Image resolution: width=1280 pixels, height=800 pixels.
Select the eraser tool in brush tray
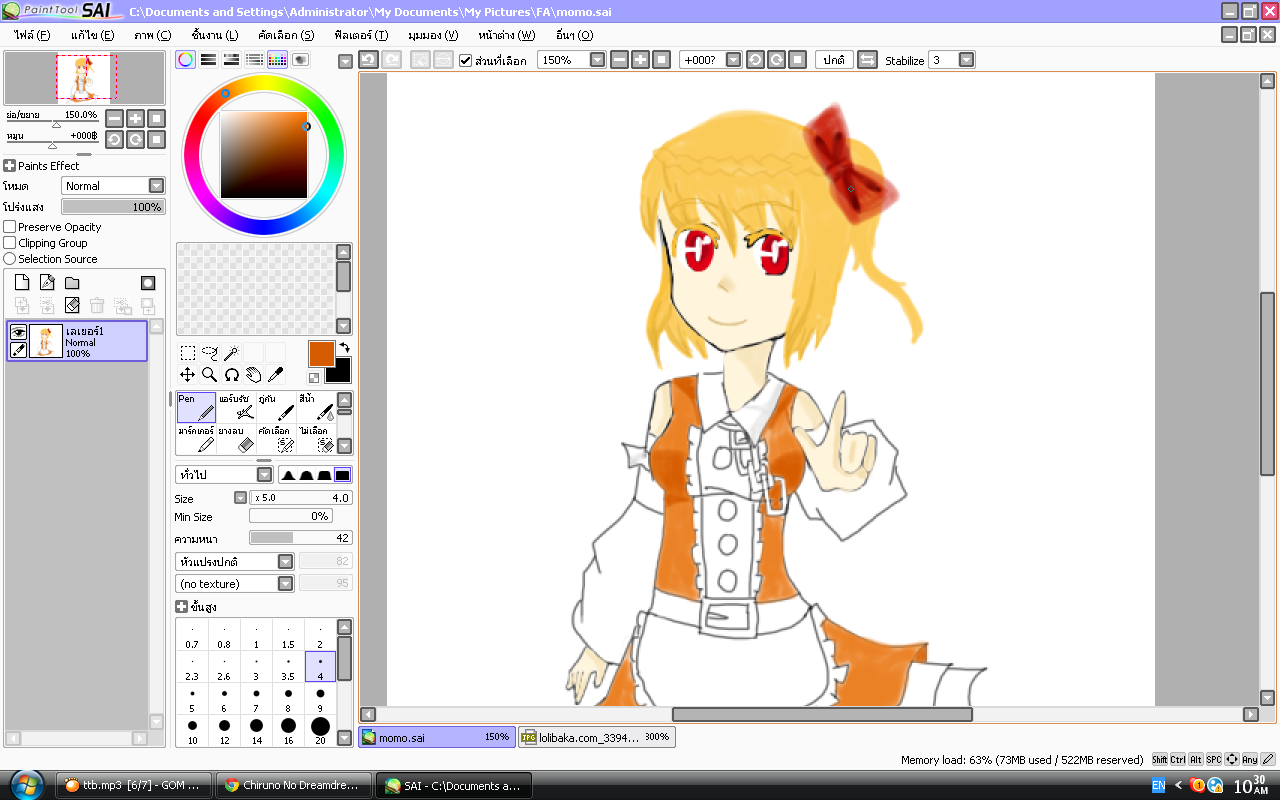coord(236,439)
